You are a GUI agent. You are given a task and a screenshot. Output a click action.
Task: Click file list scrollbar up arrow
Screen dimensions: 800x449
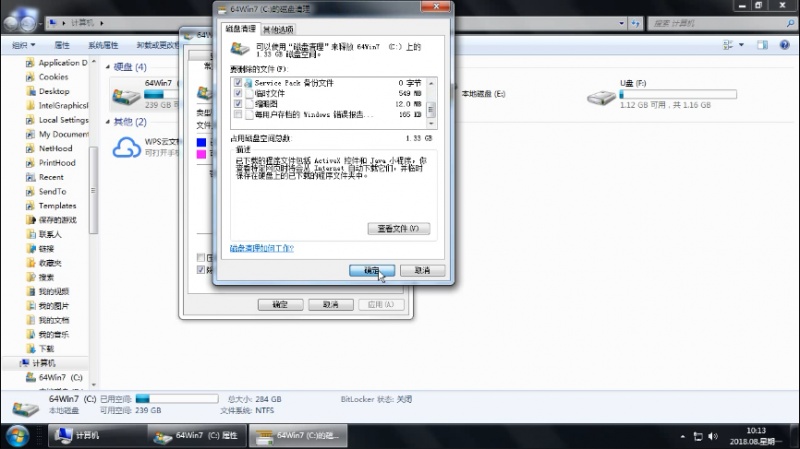pos(431,83)
